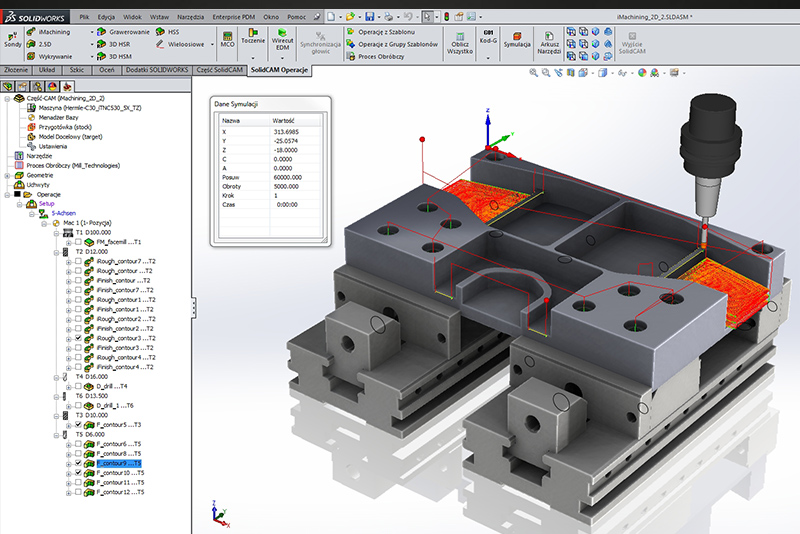Click the section view icon
Viewport: 800px width, 534px height.
coord(571,73)
